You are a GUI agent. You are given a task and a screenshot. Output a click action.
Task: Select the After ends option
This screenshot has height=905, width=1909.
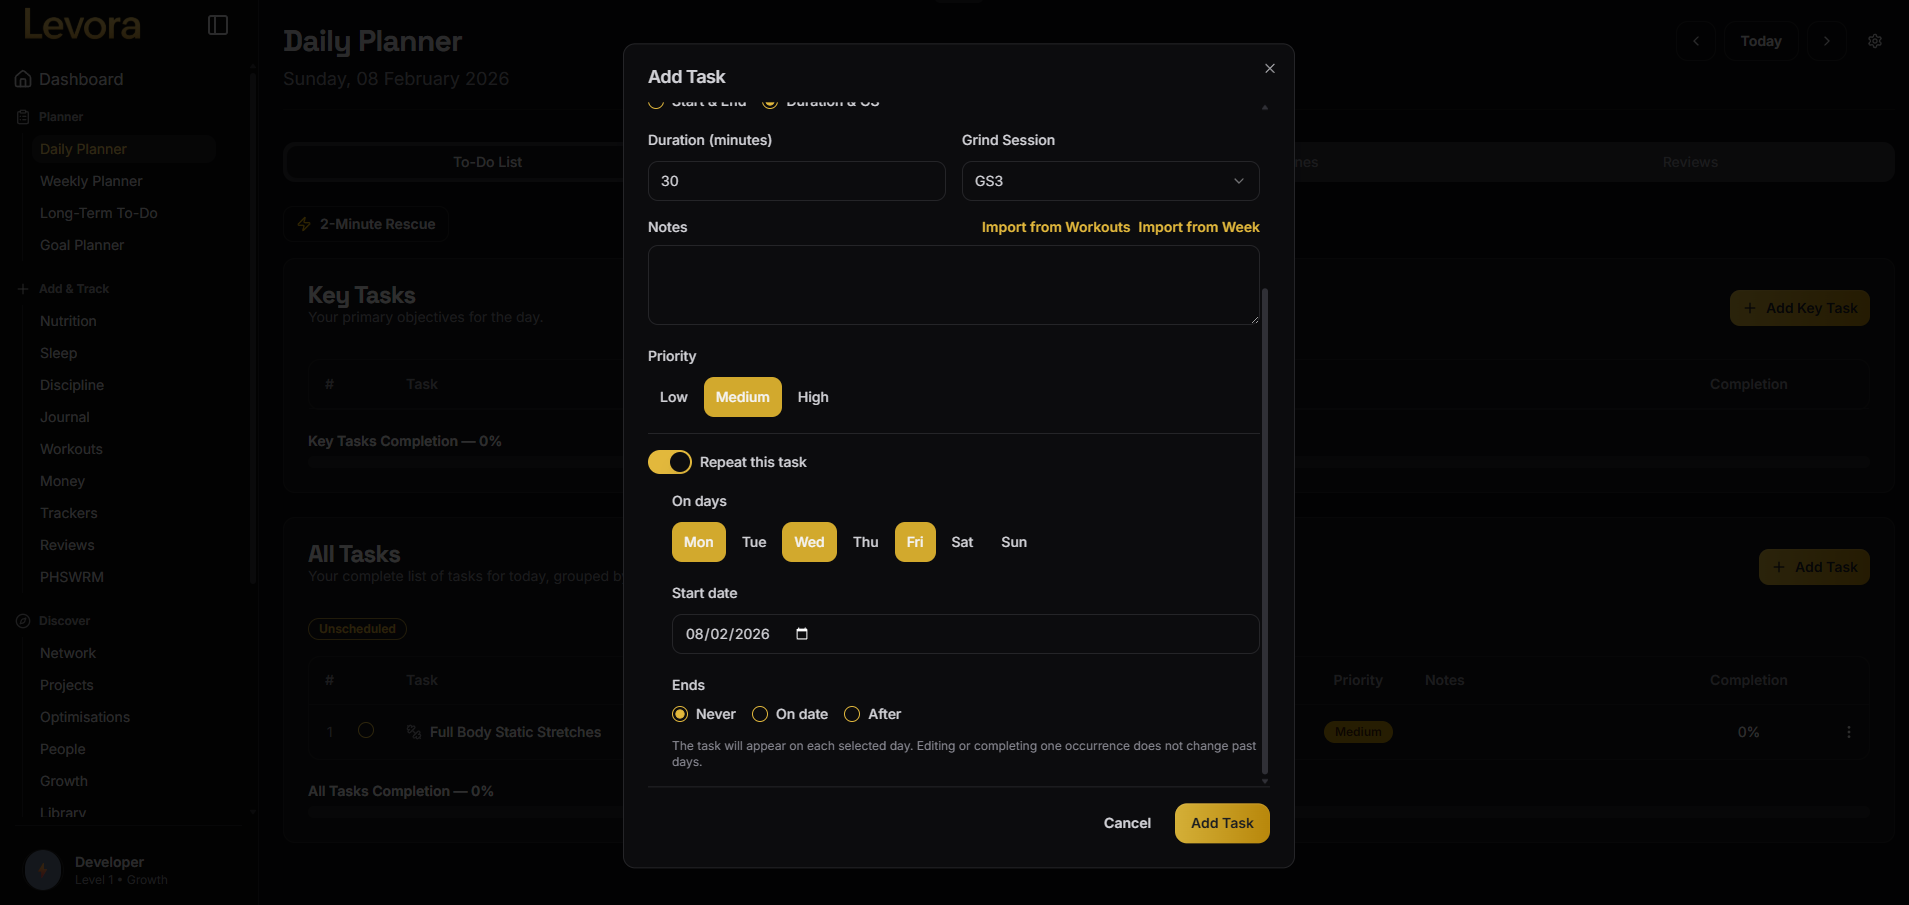click(852, 713)
